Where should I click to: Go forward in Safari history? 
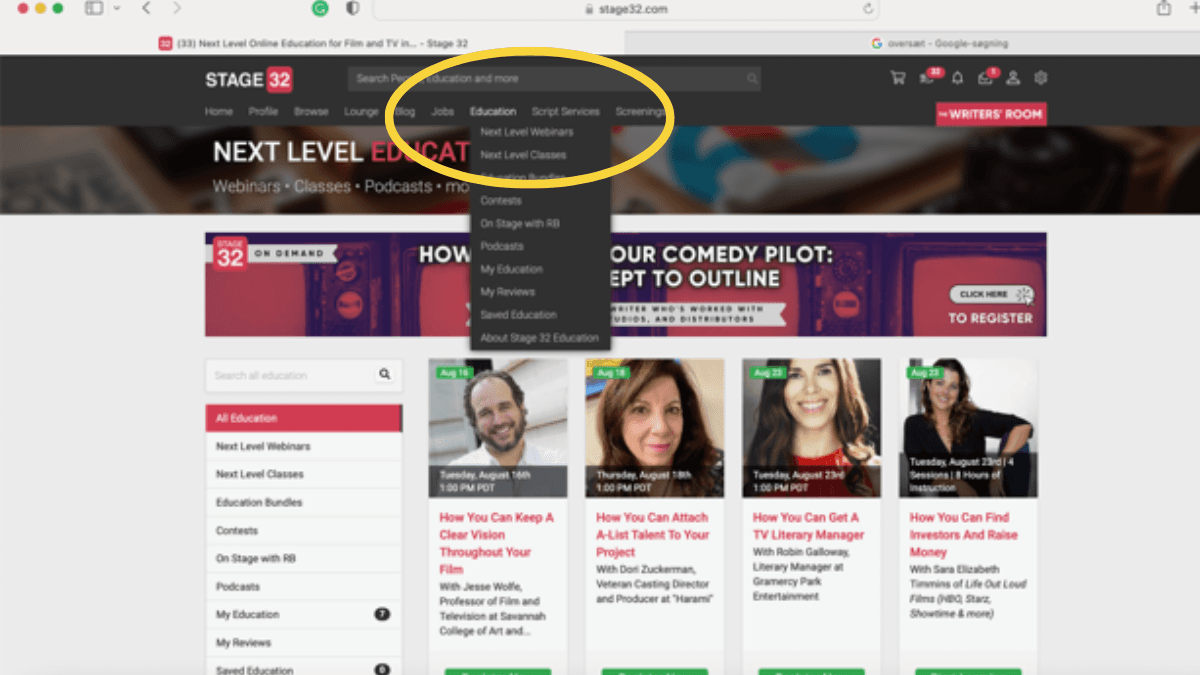[177, 8]
